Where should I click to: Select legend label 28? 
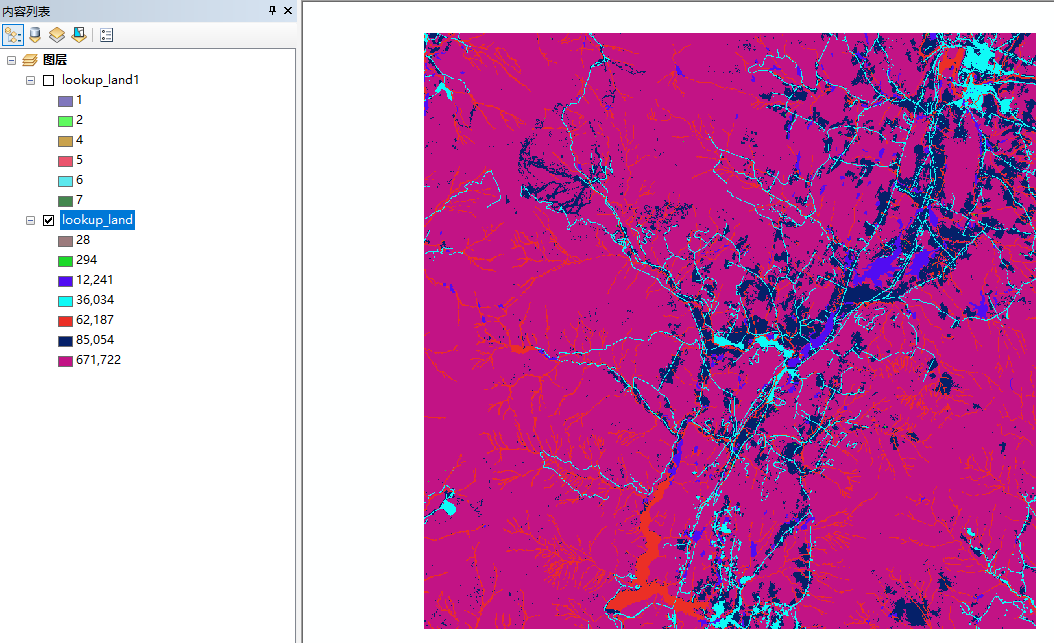83,240
